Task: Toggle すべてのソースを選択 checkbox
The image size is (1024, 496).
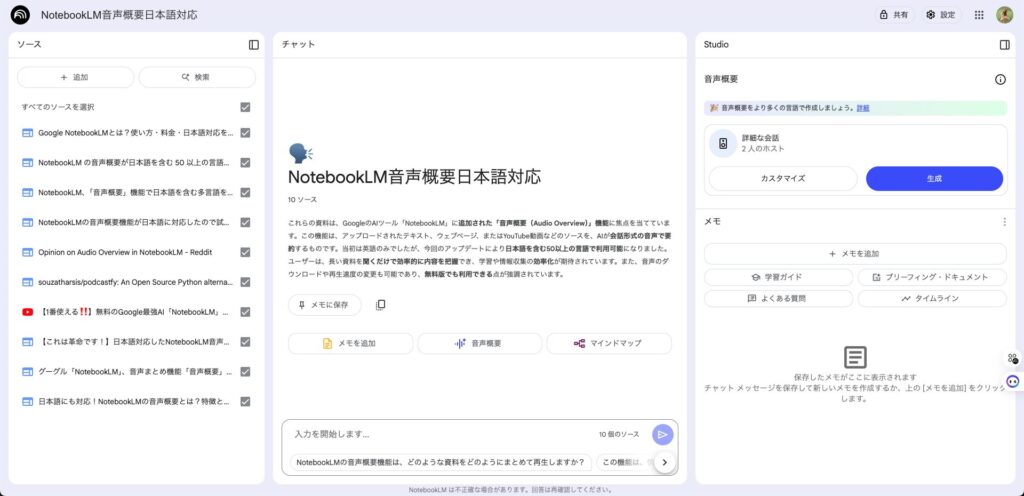Action: tap(245, 107)
